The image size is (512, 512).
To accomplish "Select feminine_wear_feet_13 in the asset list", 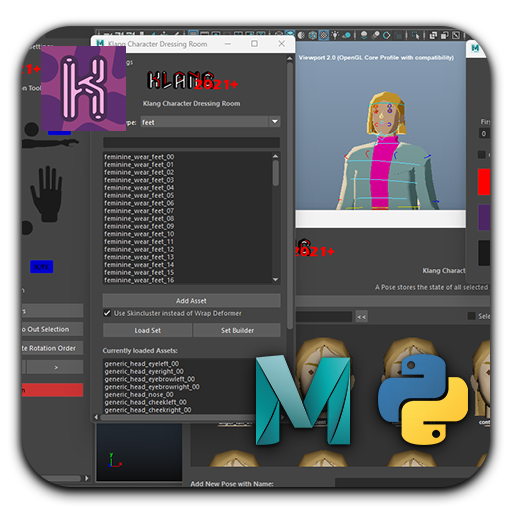I will coord(139,257).
